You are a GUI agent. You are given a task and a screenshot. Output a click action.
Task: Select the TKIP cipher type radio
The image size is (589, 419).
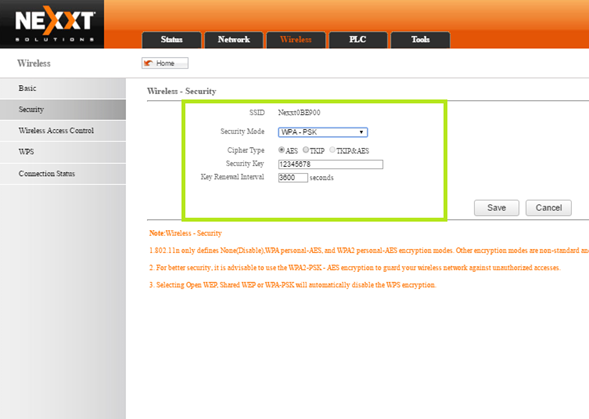click(x=306, y=150)
